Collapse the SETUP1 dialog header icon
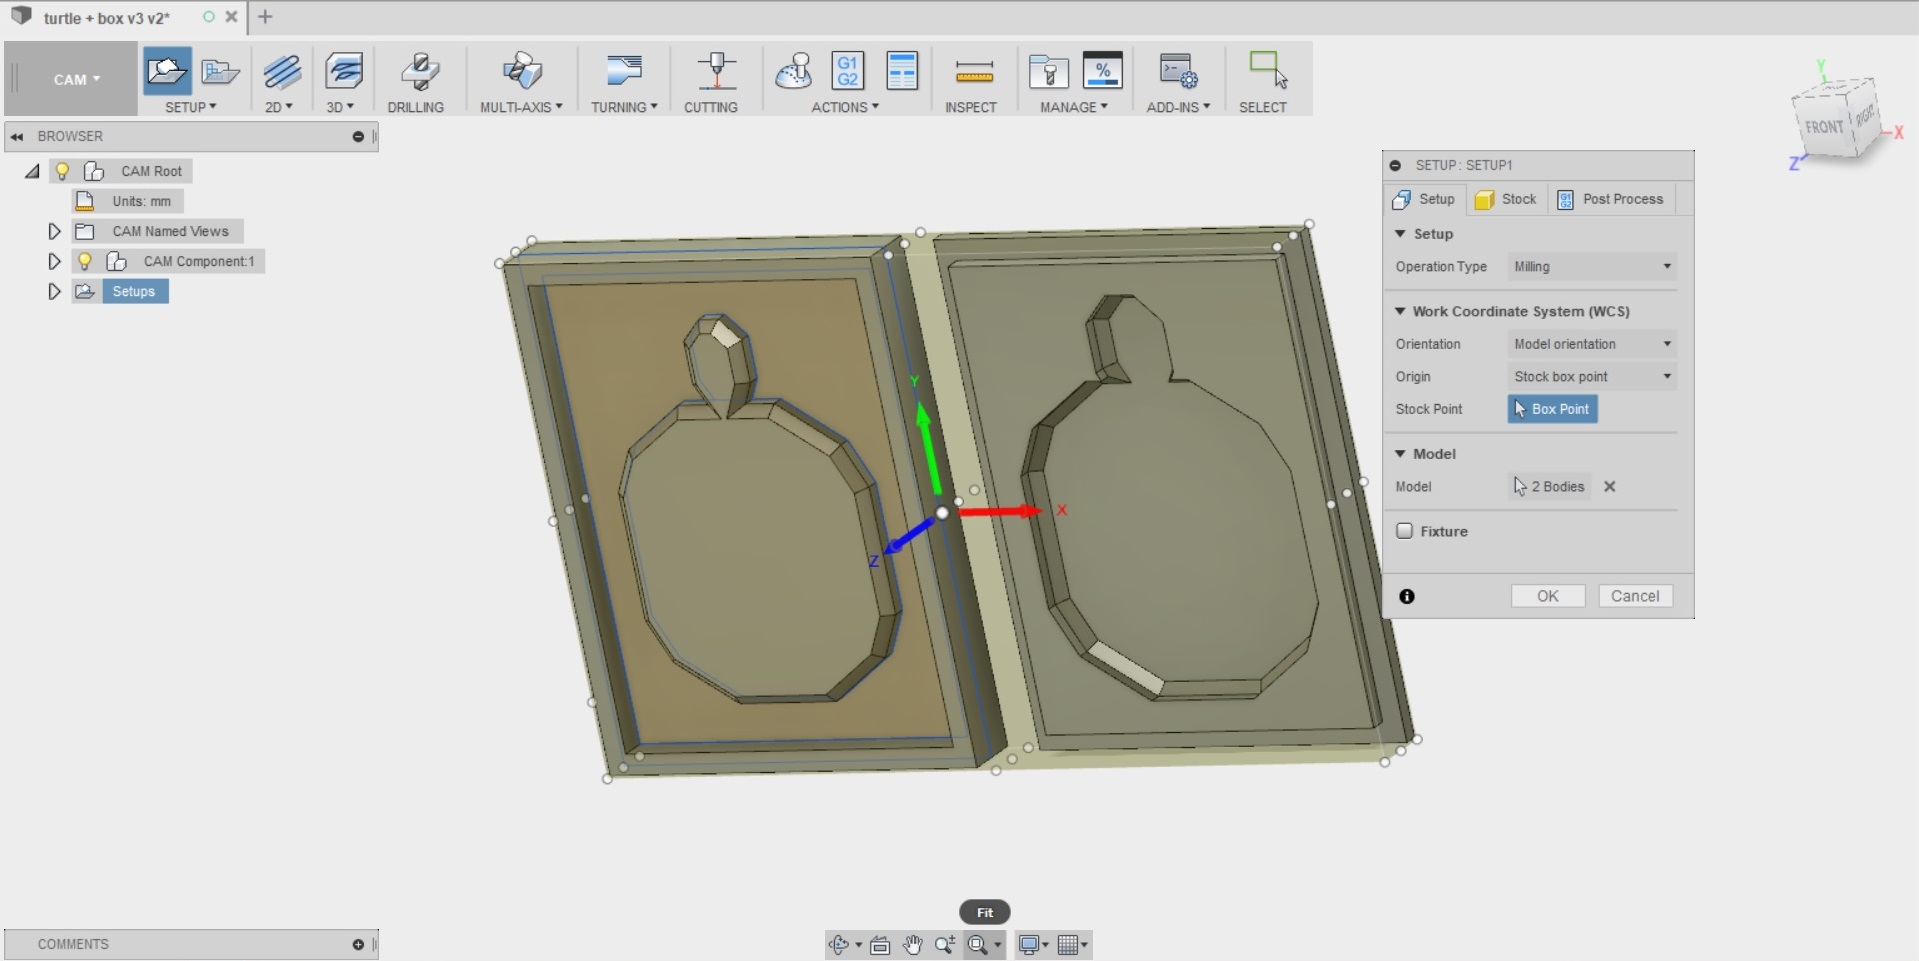The width and height of the screenshot is (1919, 961). (x=1395, y=165)
